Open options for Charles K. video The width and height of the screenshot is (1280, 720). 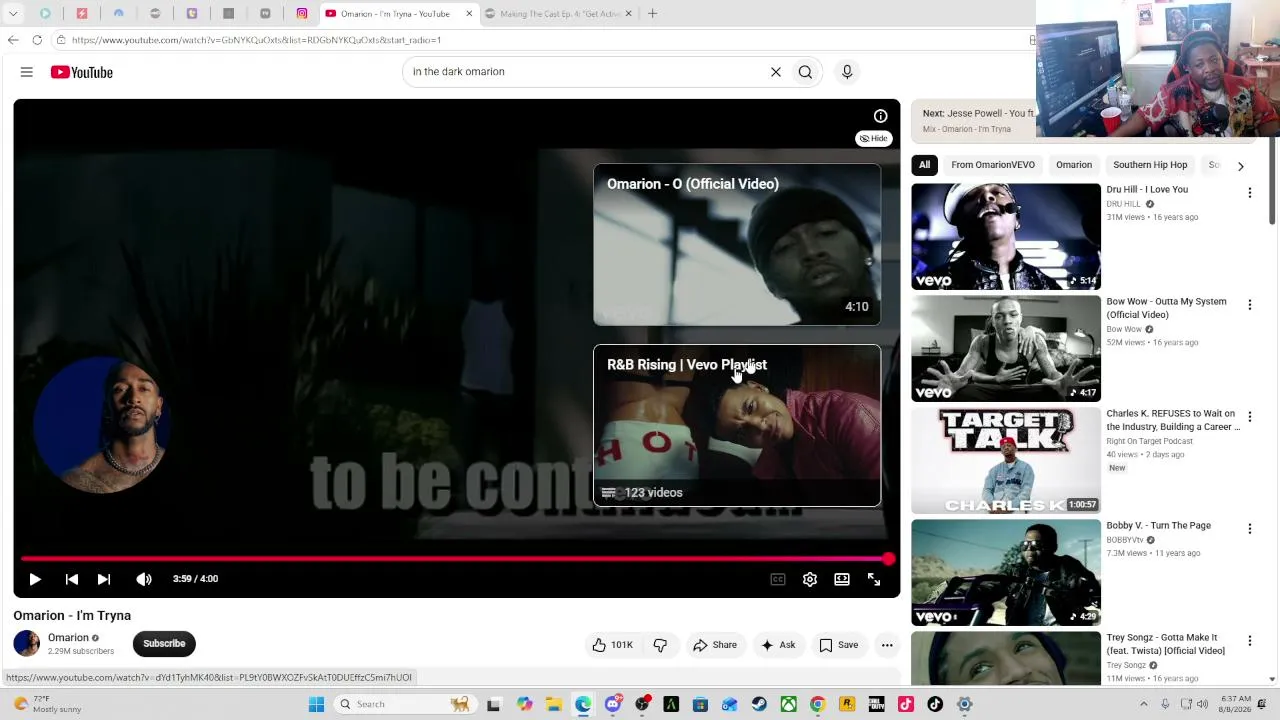tap(1249, 417)
